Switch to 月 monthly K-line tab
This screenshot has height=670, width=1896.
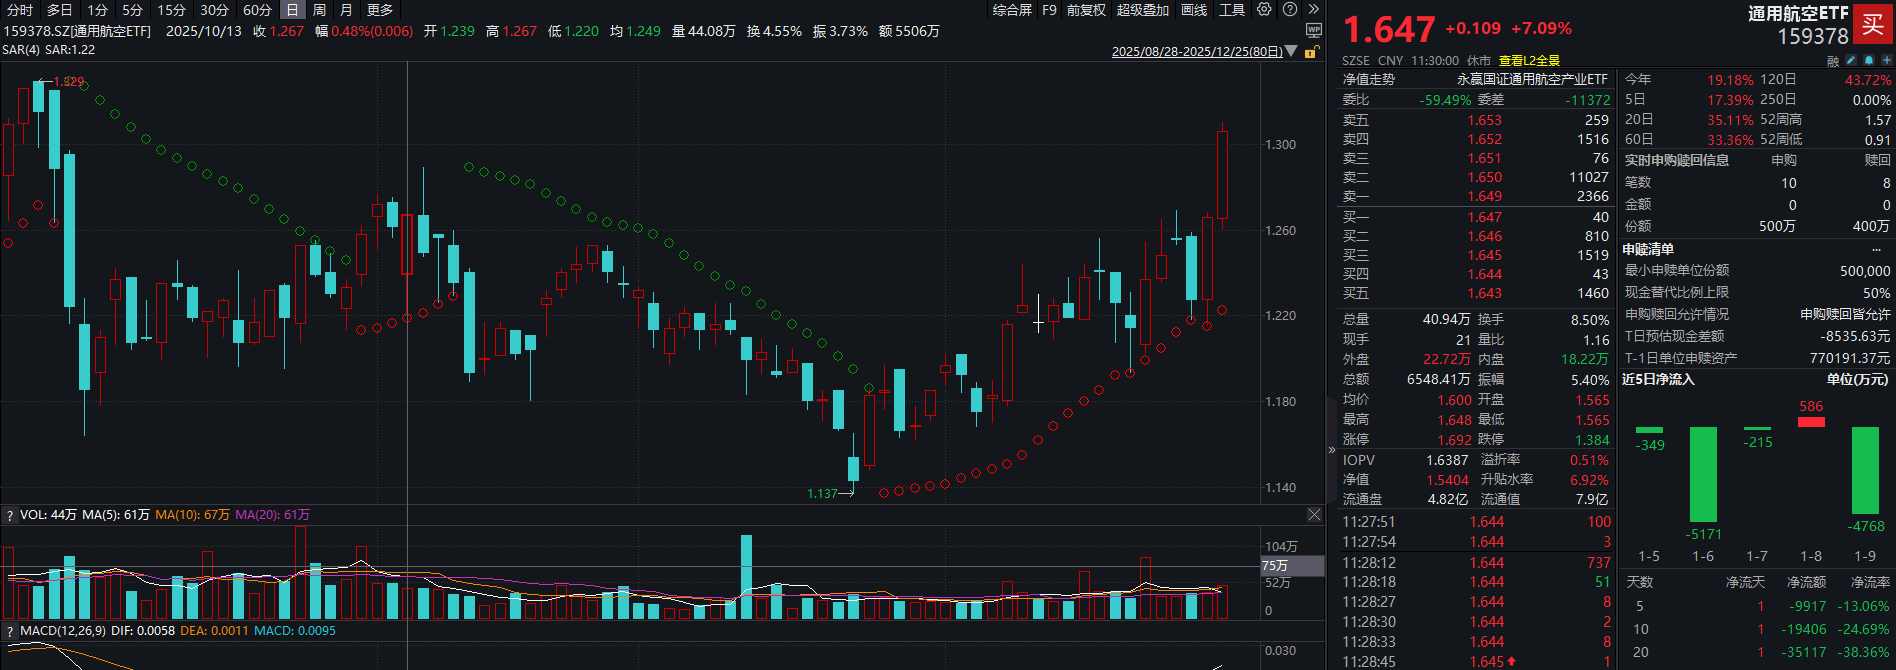346,10
